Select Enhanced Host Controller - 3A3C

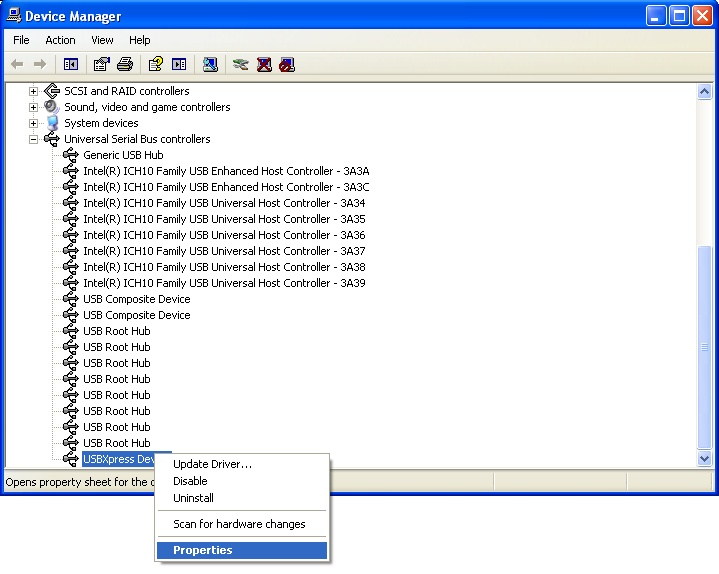pos(226,188)
